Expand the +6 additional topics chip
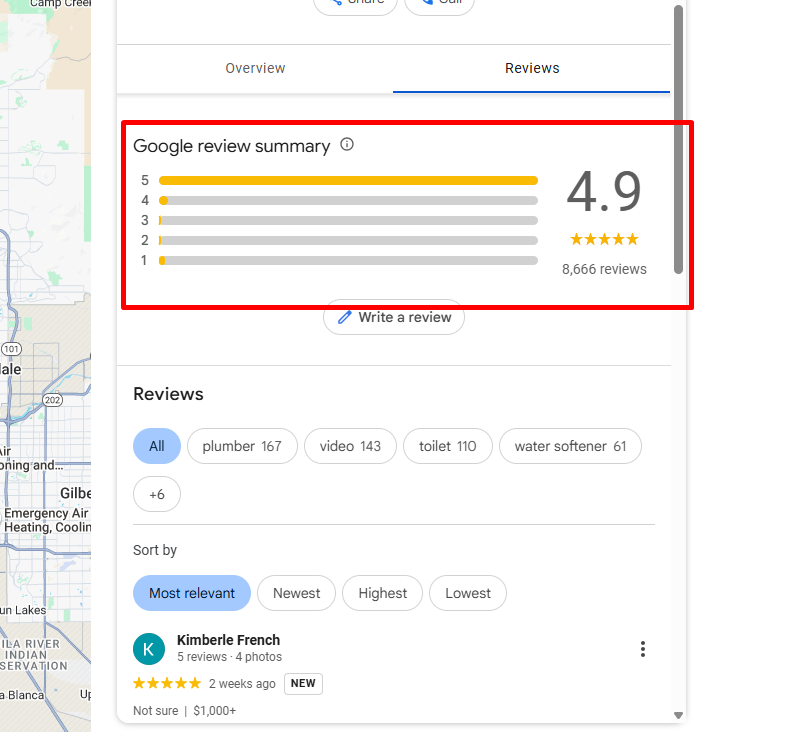803x732 pixels. (x=156, y=494)
